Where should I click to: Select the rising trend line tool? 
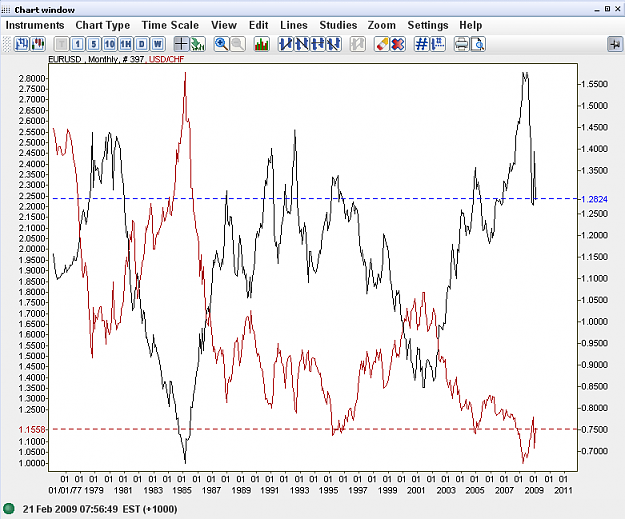tap(286, 44)
